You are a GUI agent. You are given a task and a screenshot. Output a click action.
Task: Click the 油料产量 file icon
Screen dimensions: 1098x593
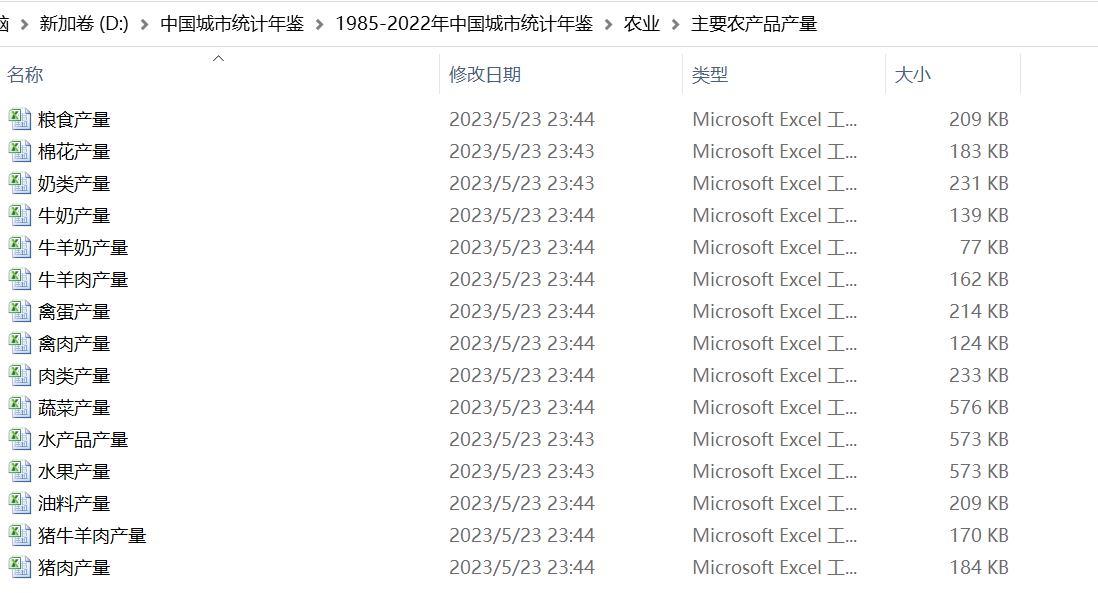[20, 503]
